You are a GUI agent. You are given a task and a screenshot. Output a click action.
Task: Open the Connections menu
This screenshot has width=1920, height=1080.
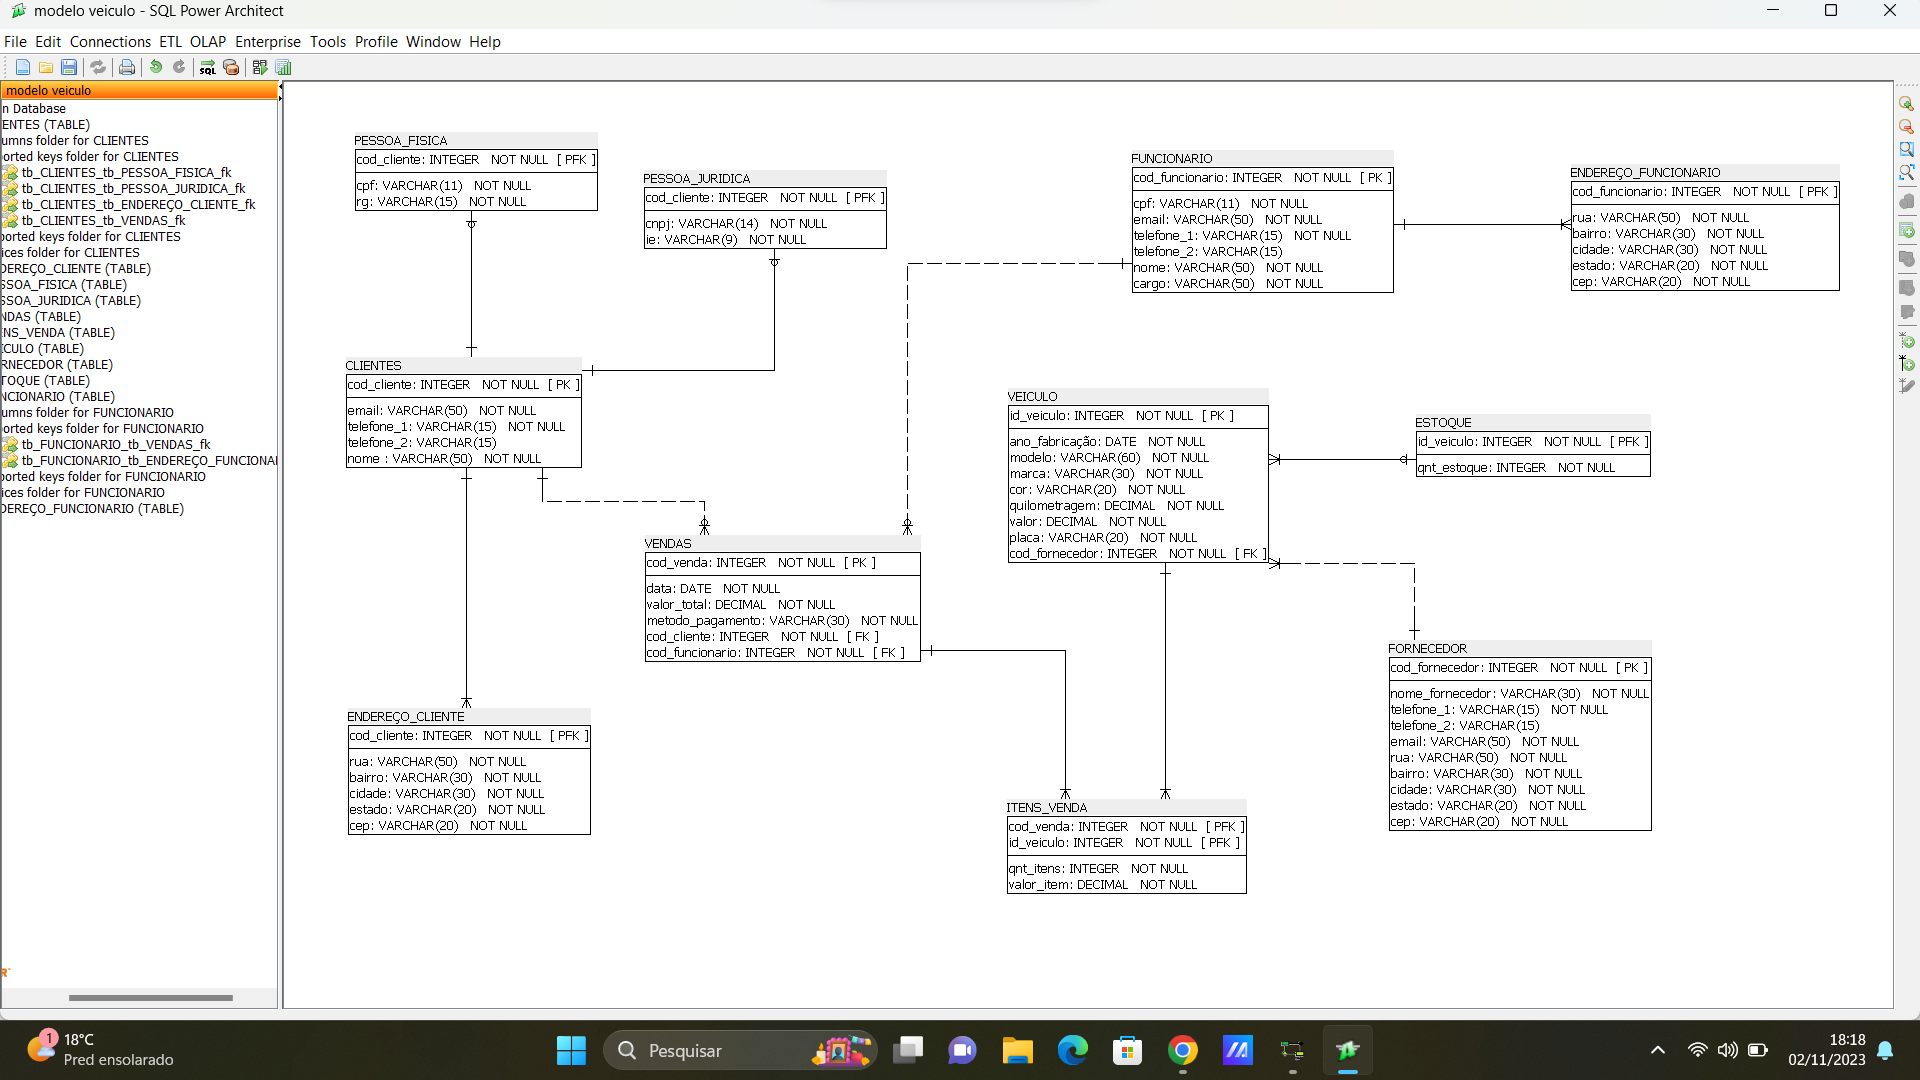click(x=110, y=42)
